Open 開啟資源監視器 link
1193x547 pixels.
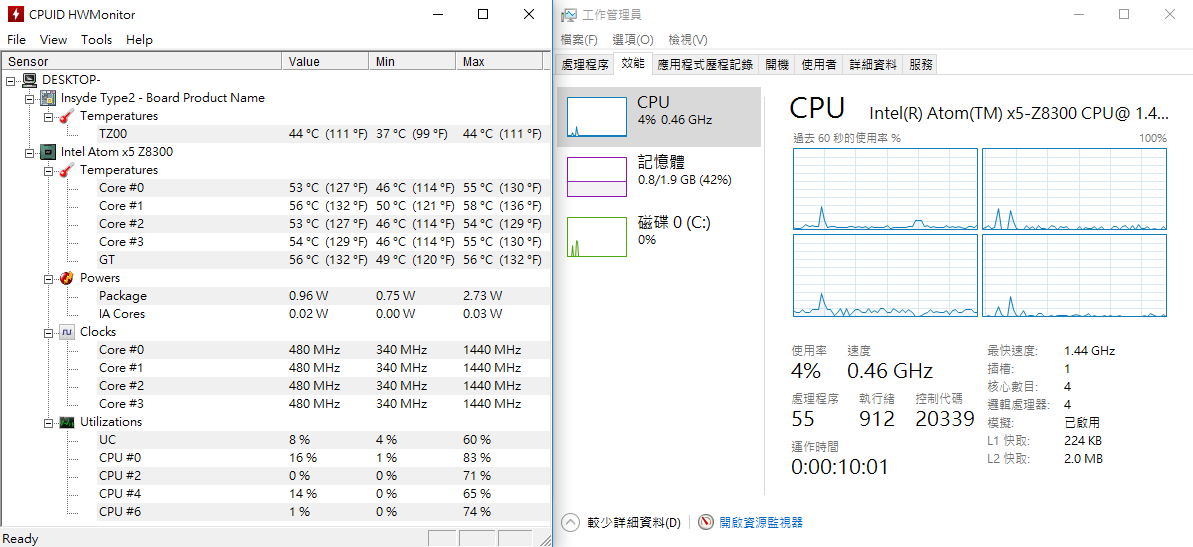(761, 523)
